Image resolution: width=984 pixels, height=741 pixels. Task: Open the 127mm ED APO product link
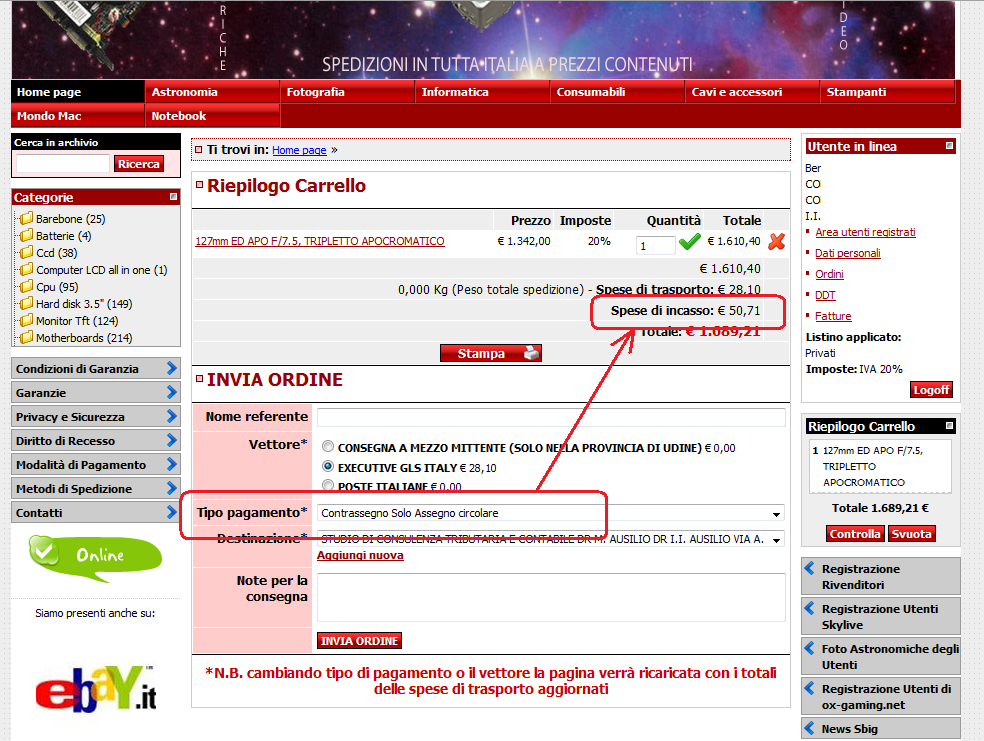click(320, 241)
